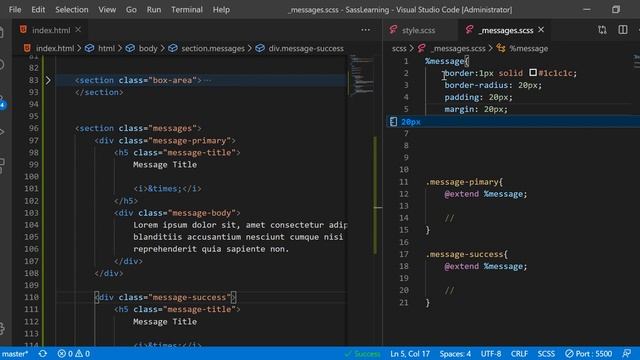Click @extend %message on line 12
Viewport: 640px width, 360px height.
(486, 194)
